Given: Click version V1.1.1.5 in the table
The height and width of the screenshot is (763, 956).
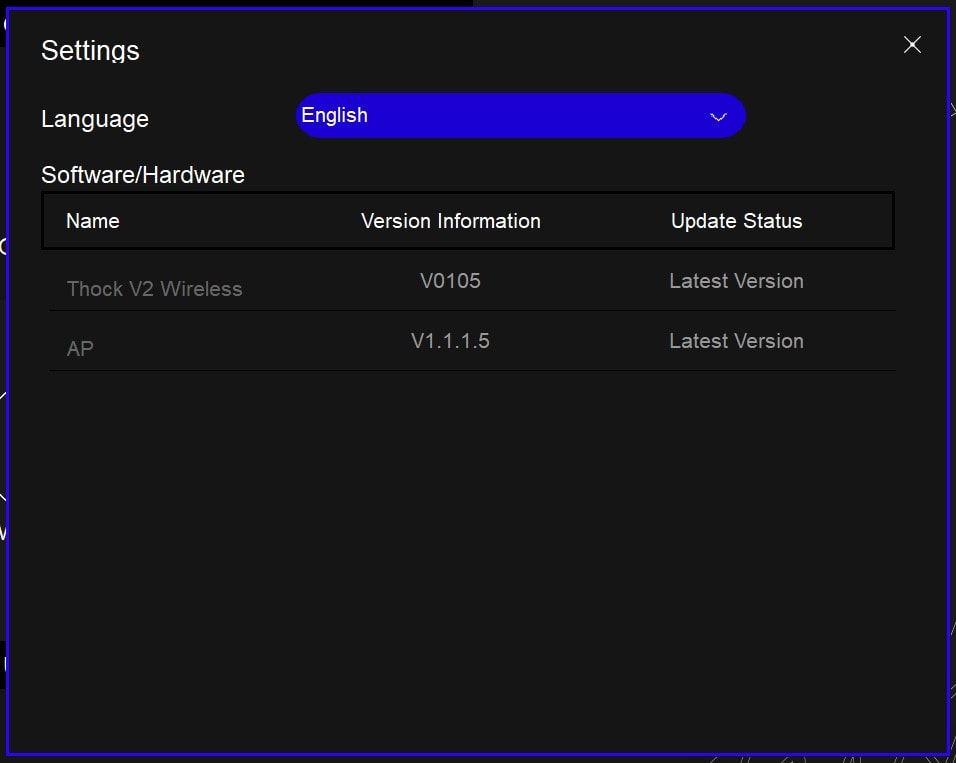Looking at the screenshot, I should (450, 341).
